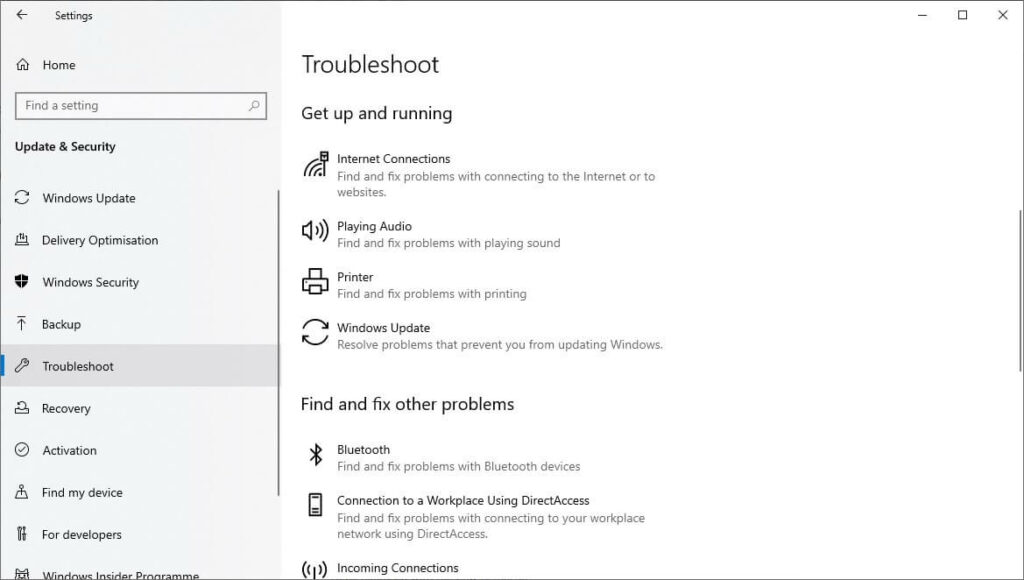Select Backup in the sidebar
The image size is (1024, 580).
click(61, 324)
